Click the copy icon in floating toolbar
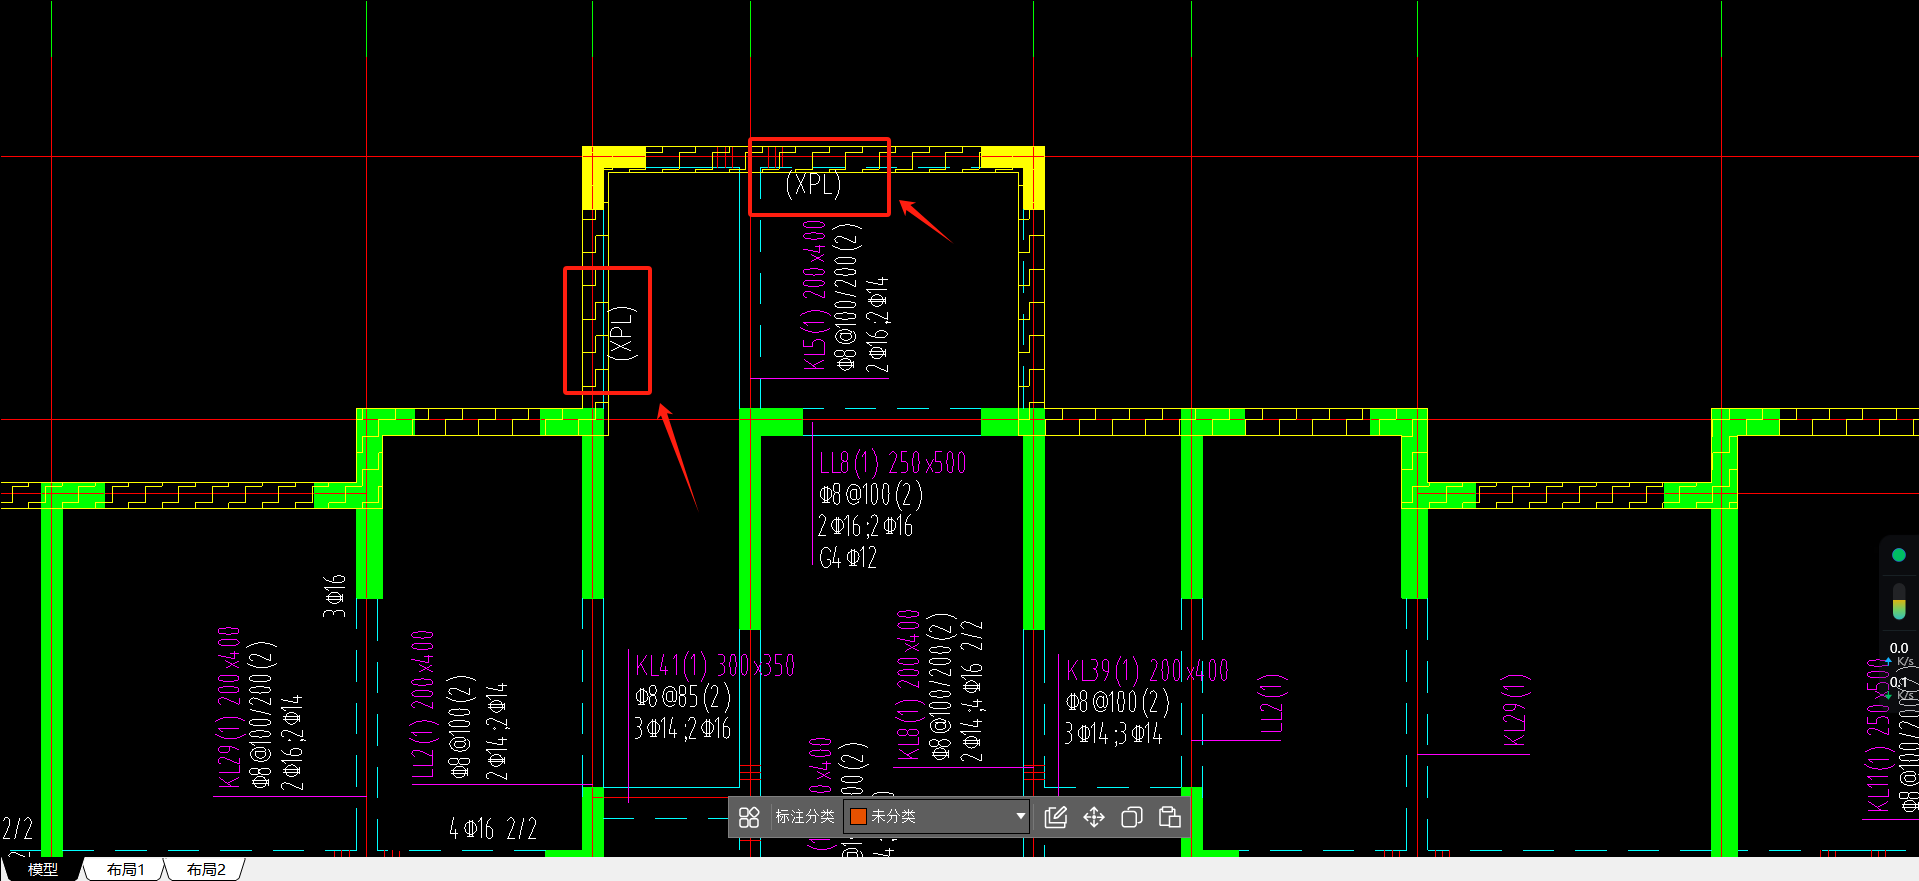Screen dimensions: 1919x881 pos(1132,817)
